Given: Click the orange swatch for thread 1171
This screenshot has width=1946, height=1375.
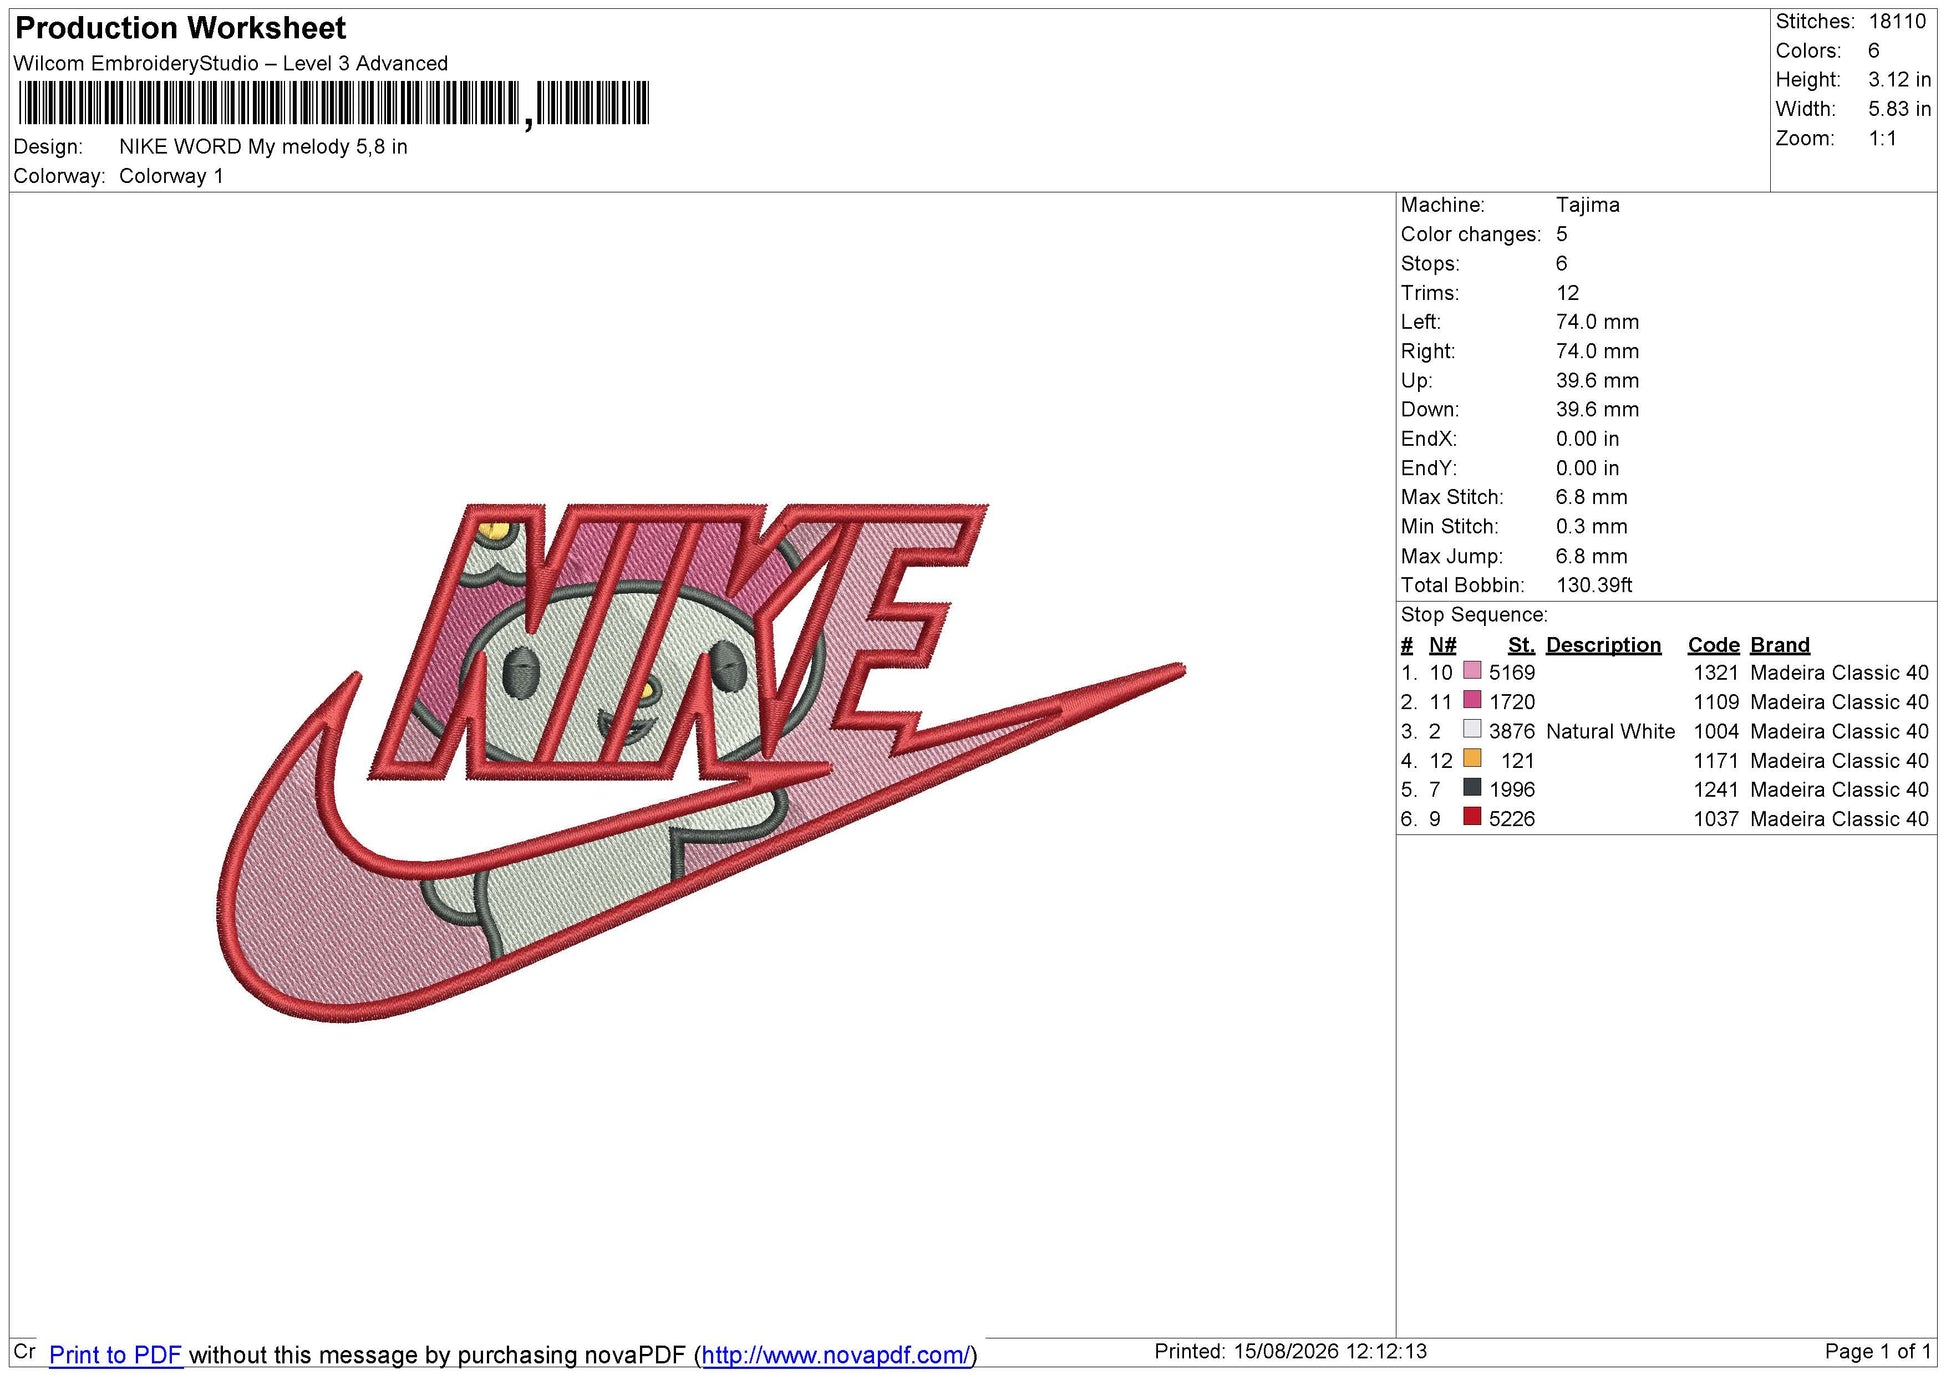Looking at the screenshot, I should [1471, 757].
